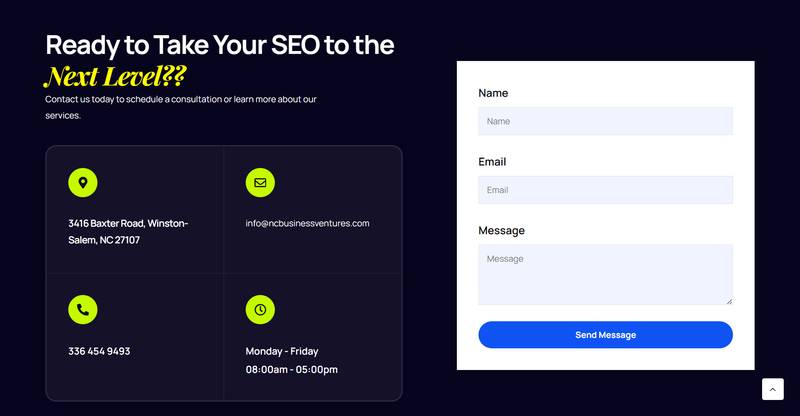Focus the Name input field

tap(605, 121)
